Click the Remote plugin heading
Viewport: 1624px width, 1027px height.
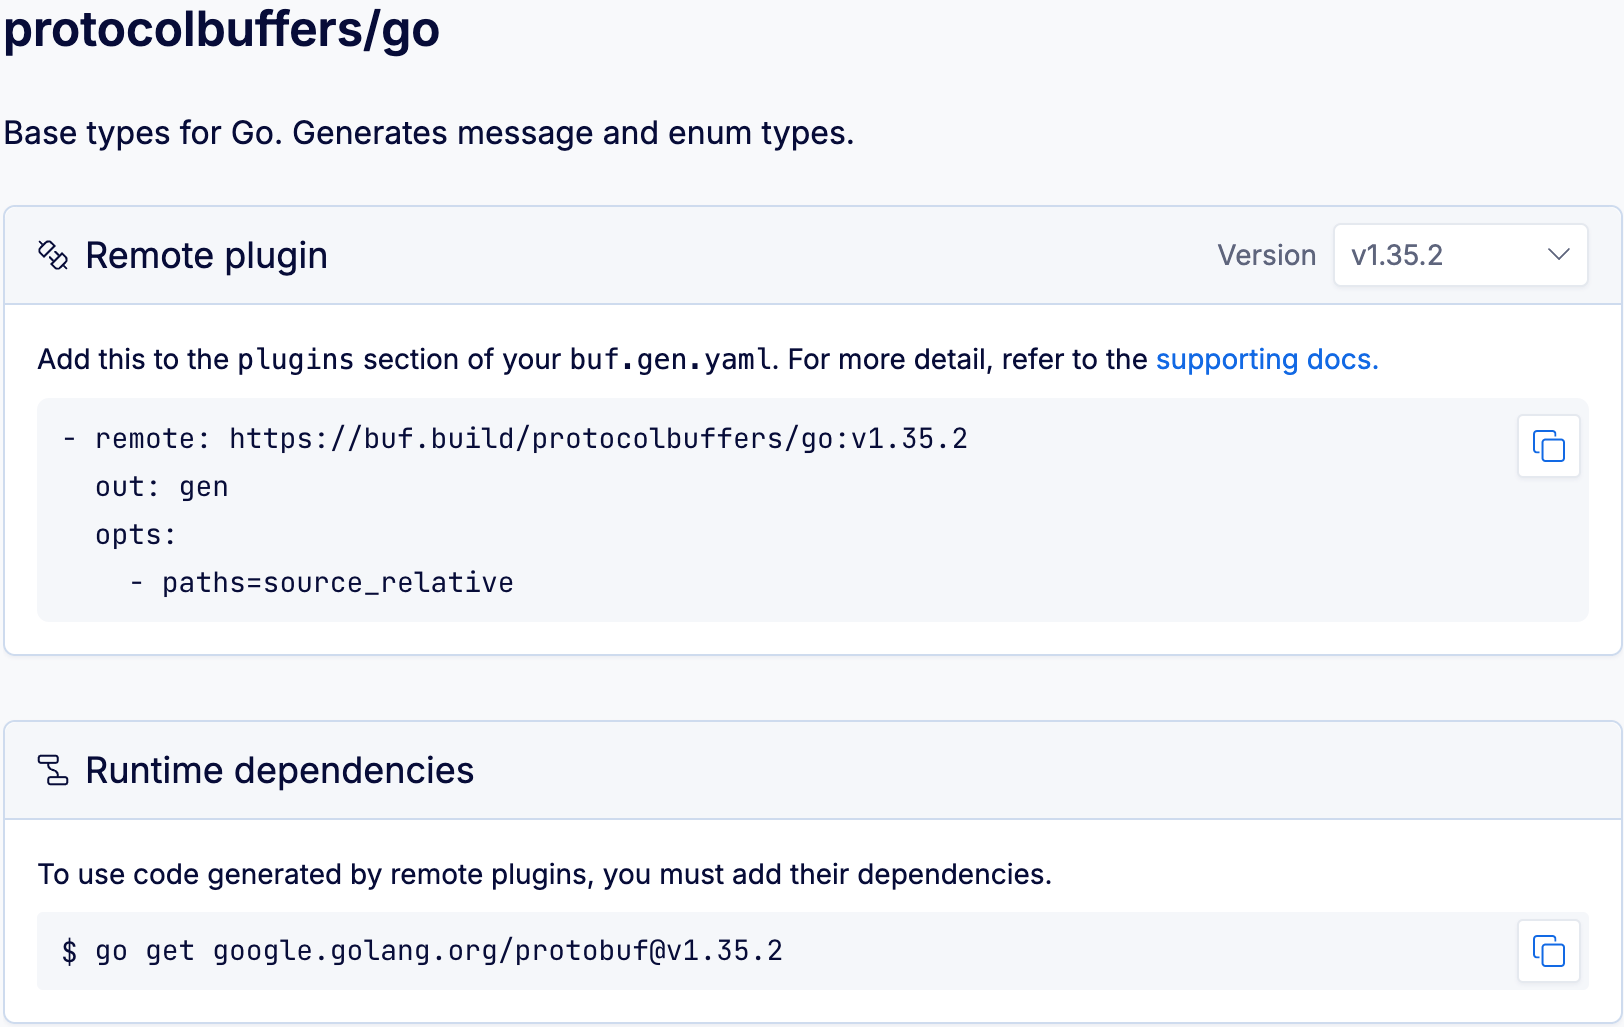206,256
